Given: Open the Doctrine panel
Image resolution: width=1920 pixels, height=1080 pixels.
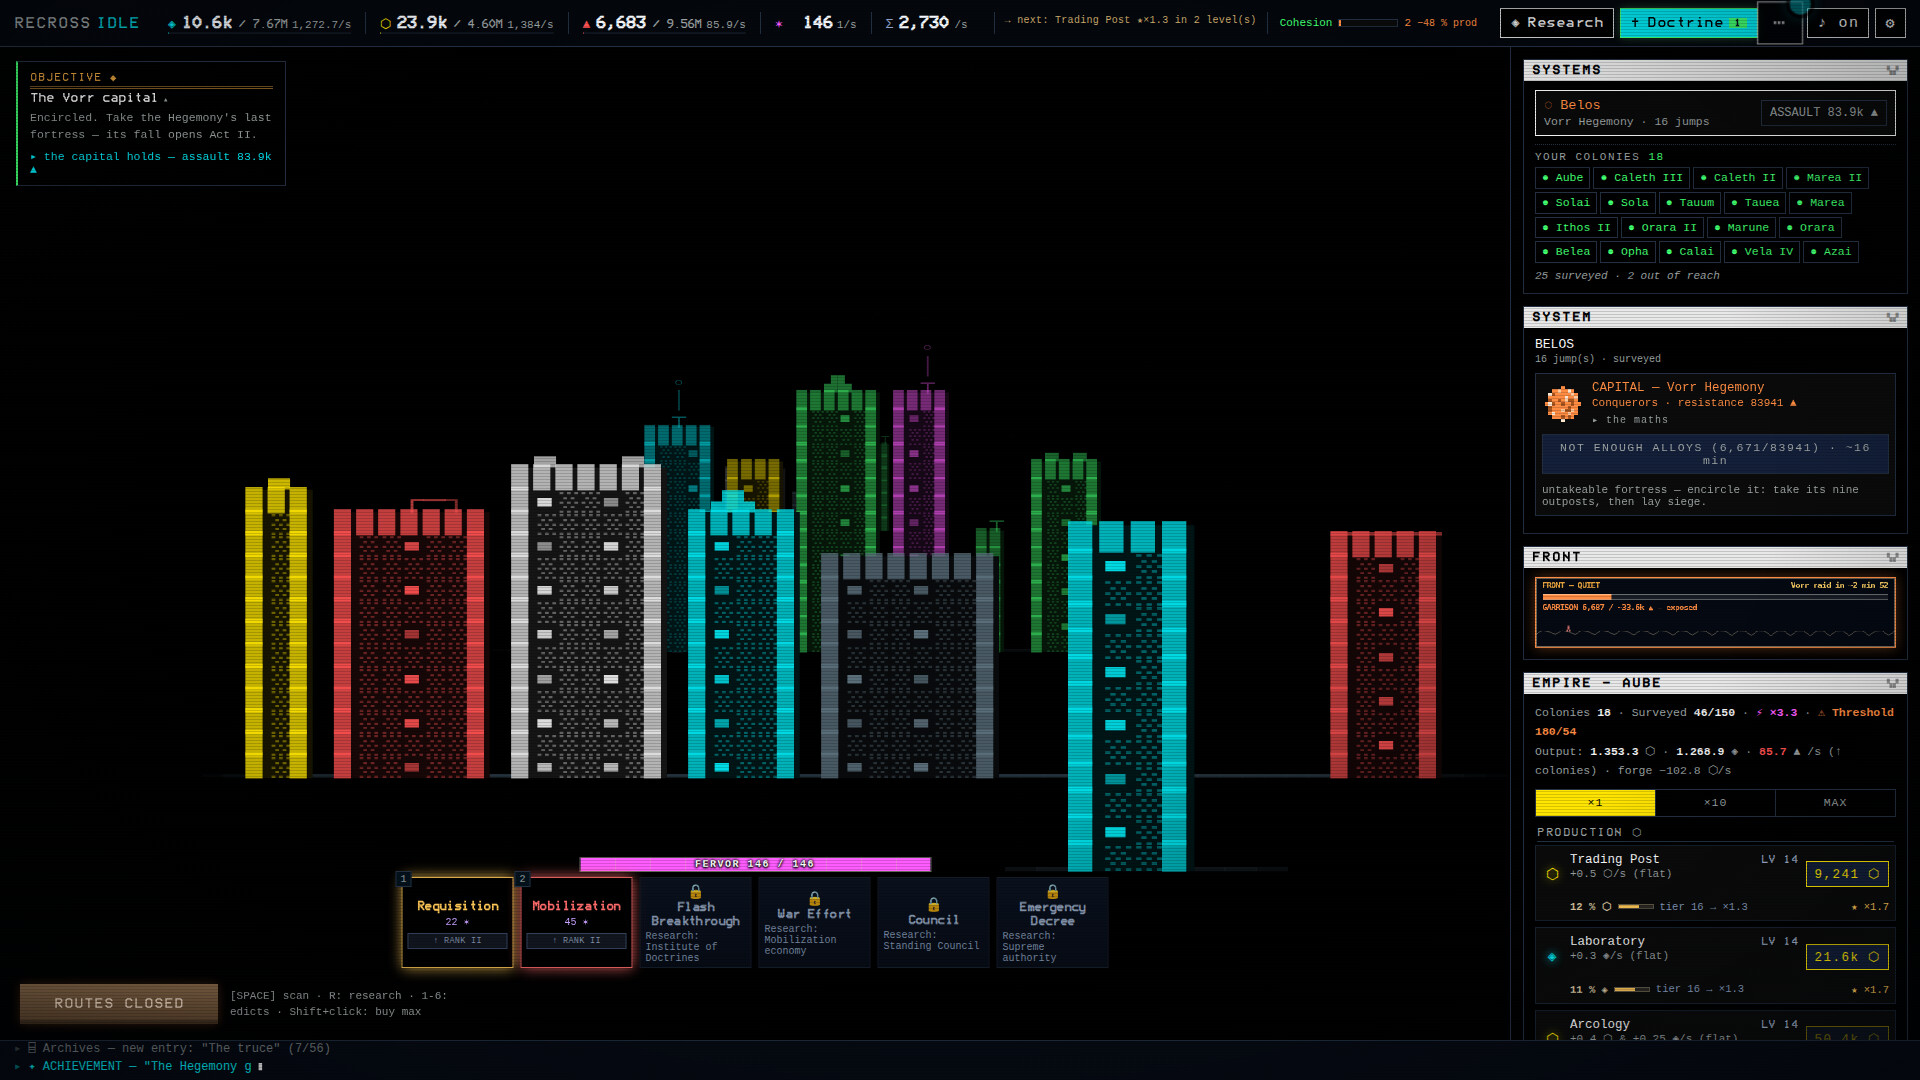Looking at the screenshot, I should 1688,23.
